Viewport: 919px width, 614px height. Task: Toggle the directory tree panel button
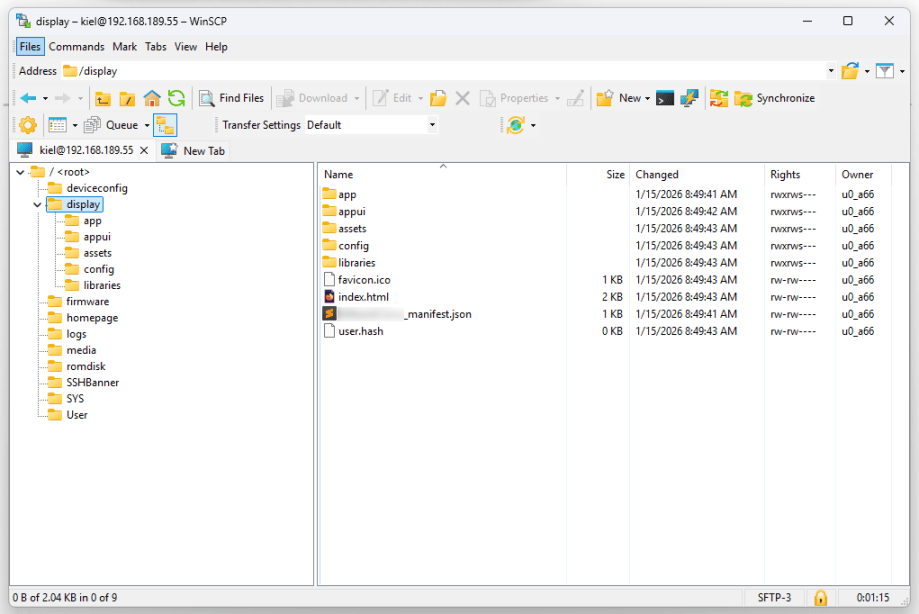pos(166,125)
